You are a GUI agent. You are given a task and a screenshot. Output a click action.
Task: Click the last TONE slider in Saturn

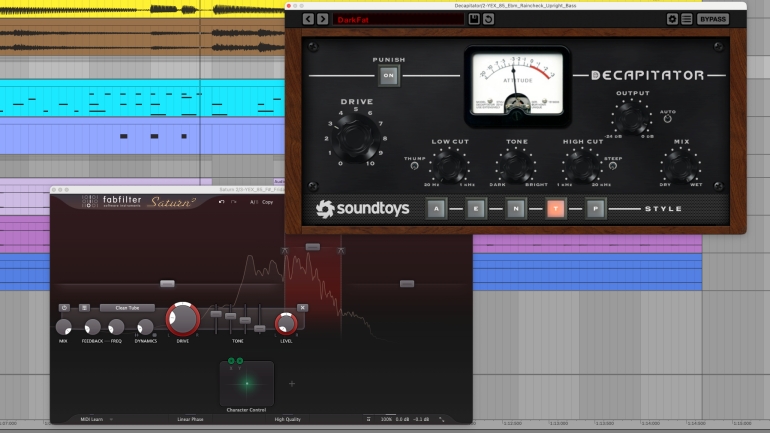pyautogui.click(x=260, y=328)
